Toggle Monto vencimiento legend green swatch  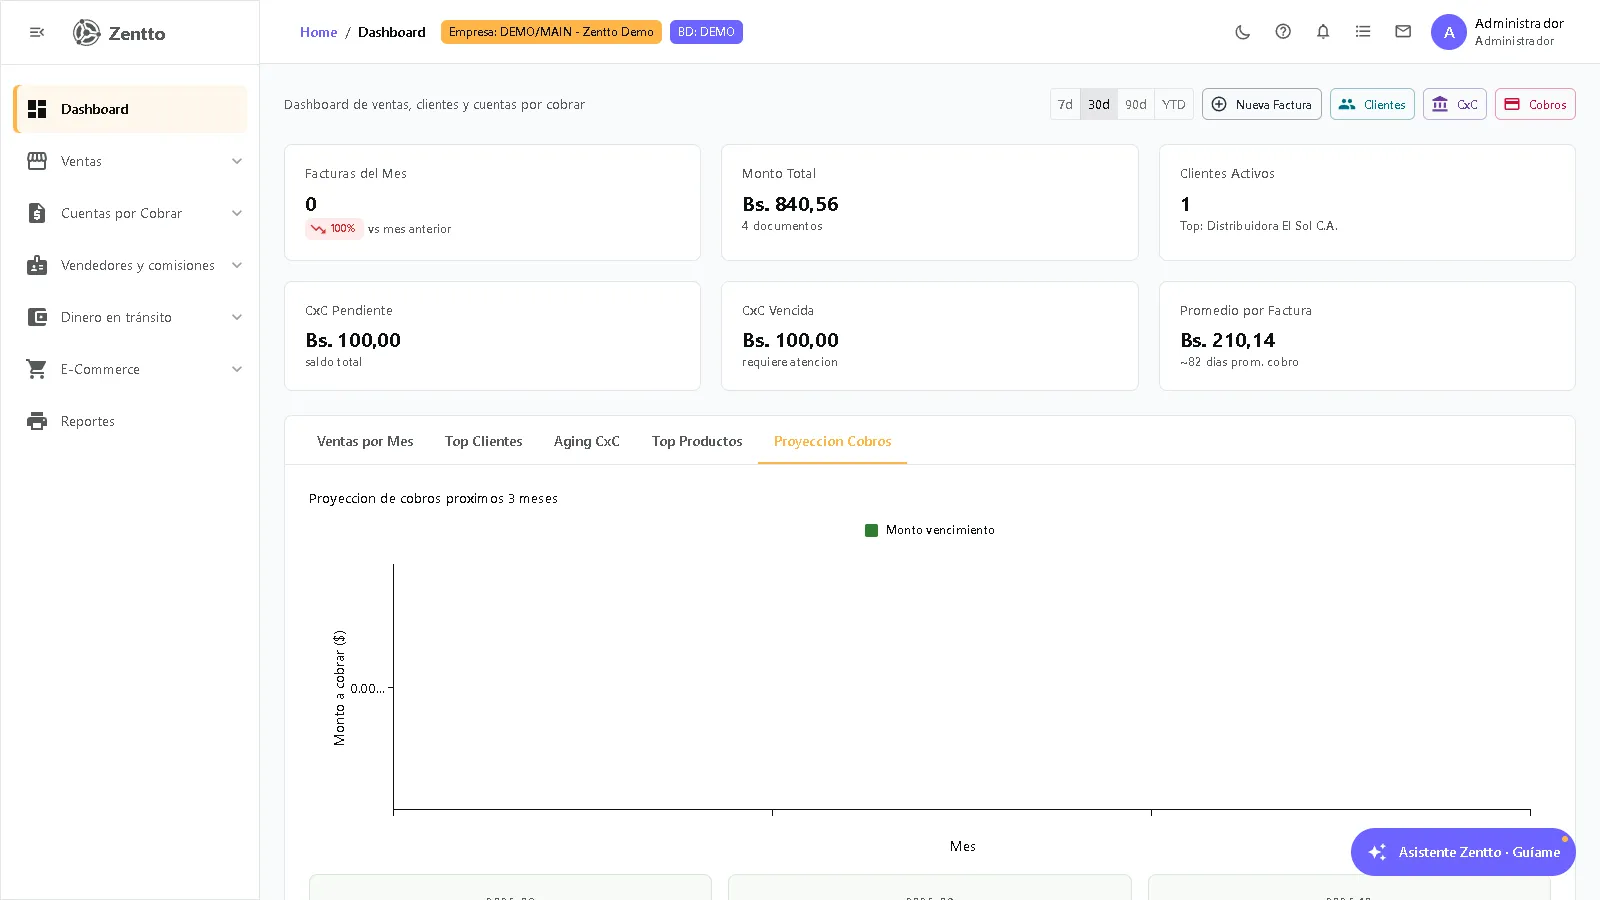[871, 530]
